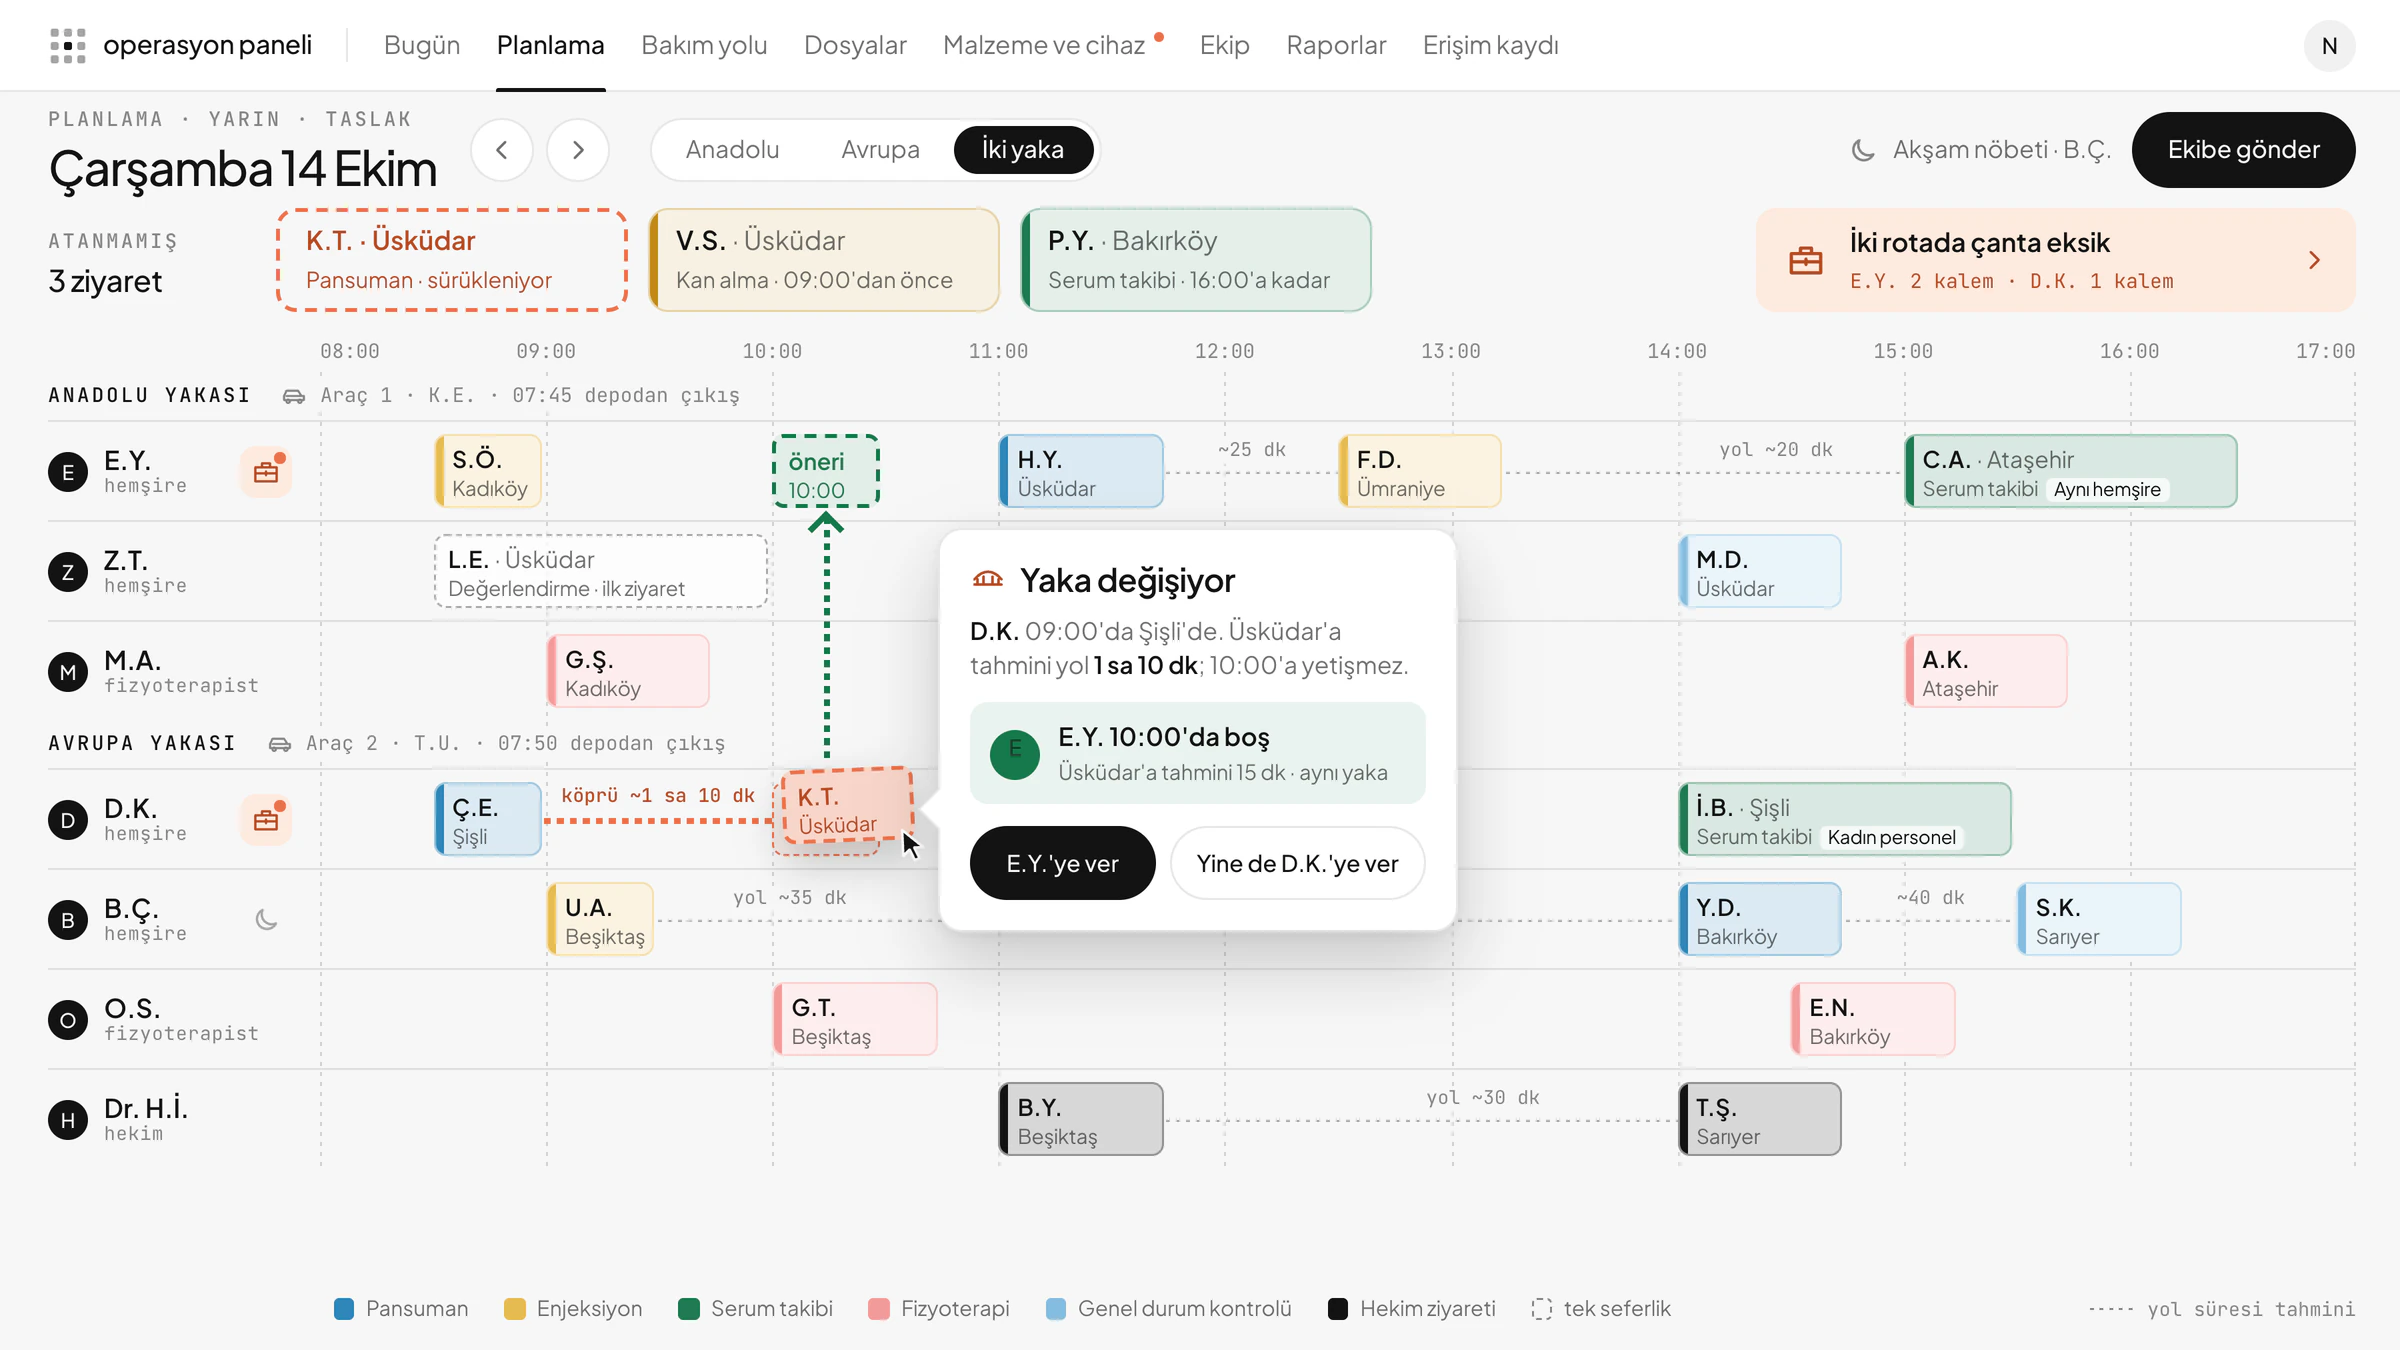Select the İki yaka filter
This screenshot has width=2400, height=1350.
(x=1023, y=149)
